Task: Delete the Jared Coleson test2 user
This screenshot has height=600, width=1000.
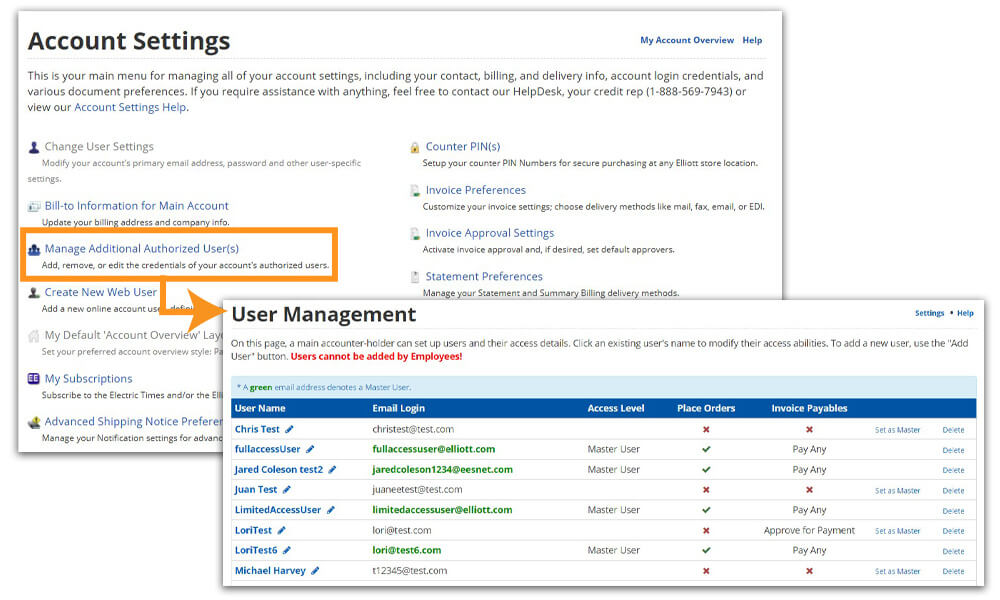Action: (x=952, y=470)
